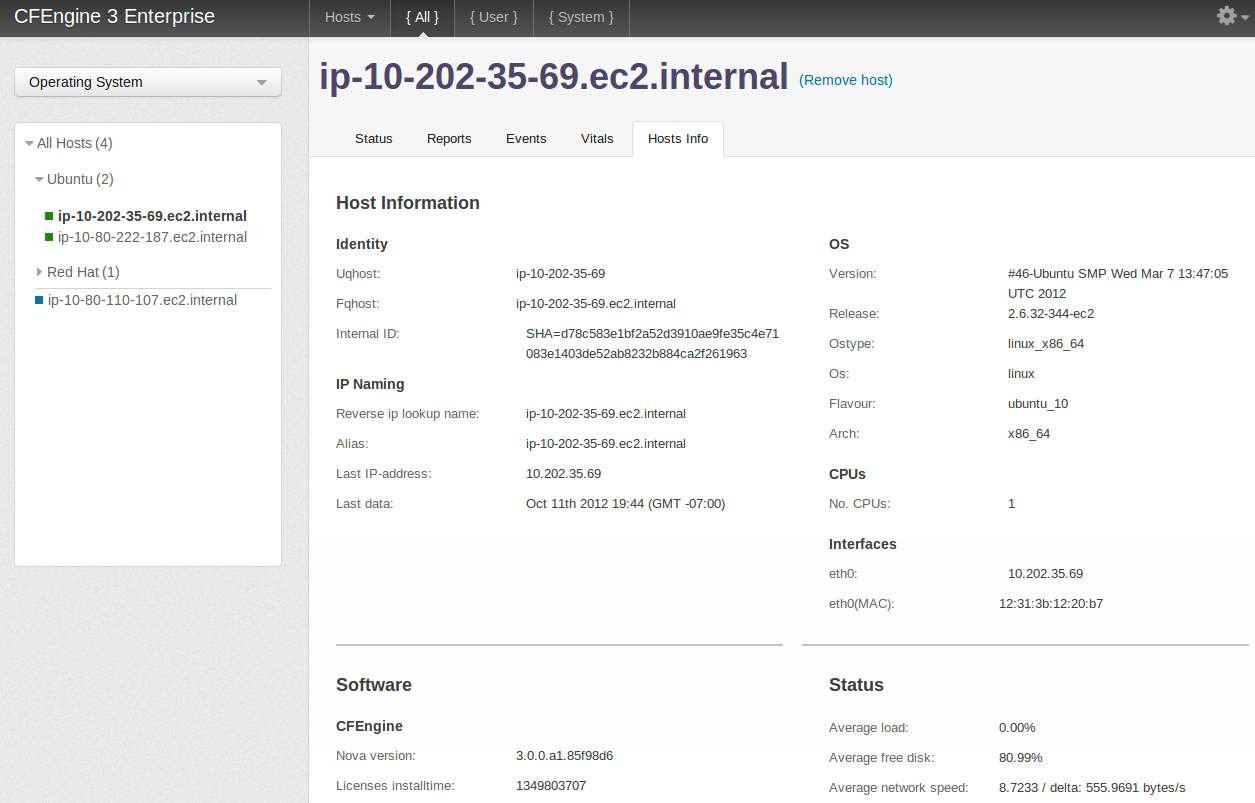This screenshot has width=1255, height=803.
Task: Click the Software section heading
Action: point(374,685)
